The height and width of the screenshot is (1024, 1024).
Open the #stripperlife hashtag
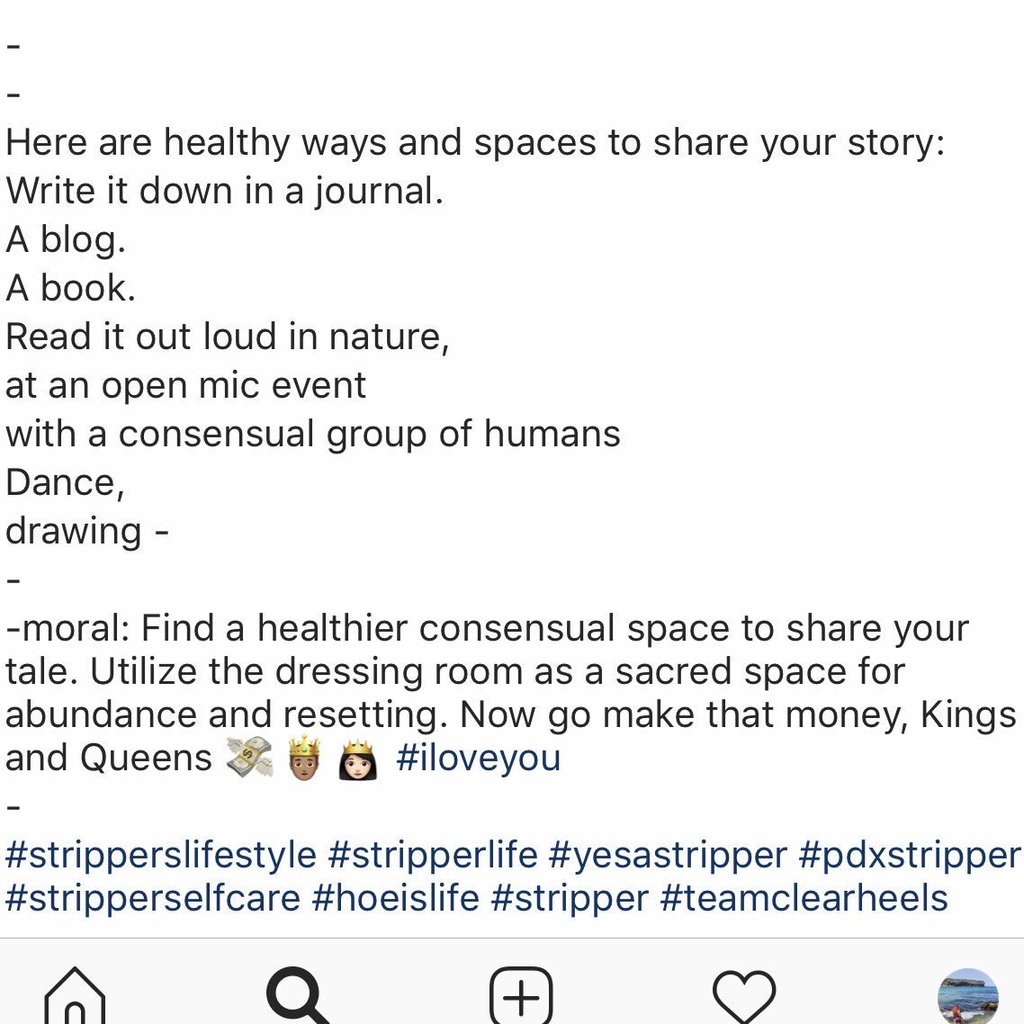pos(433,855)
